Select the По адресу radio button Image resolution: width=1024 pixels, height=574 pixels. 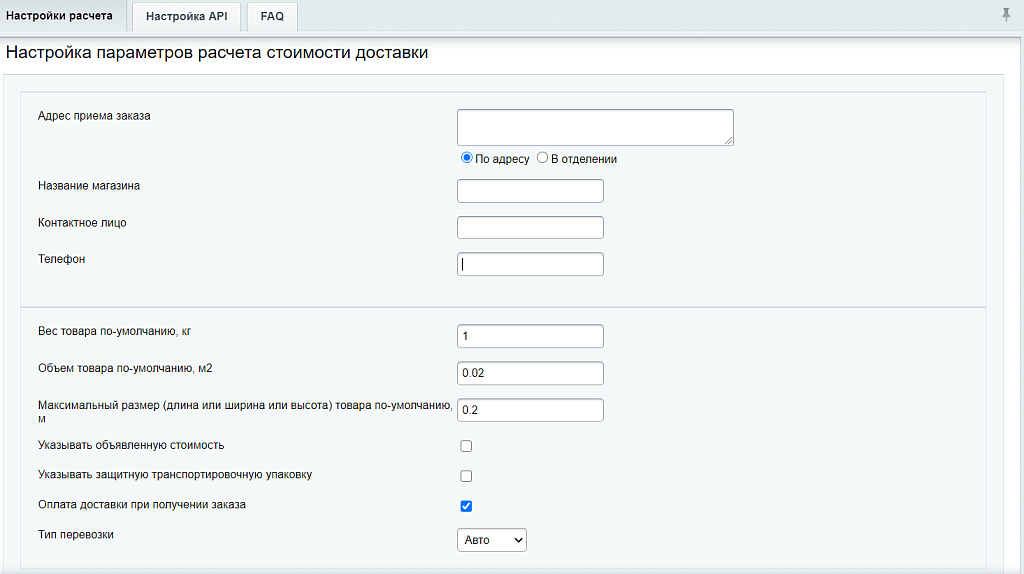click(x=466, y=158)
